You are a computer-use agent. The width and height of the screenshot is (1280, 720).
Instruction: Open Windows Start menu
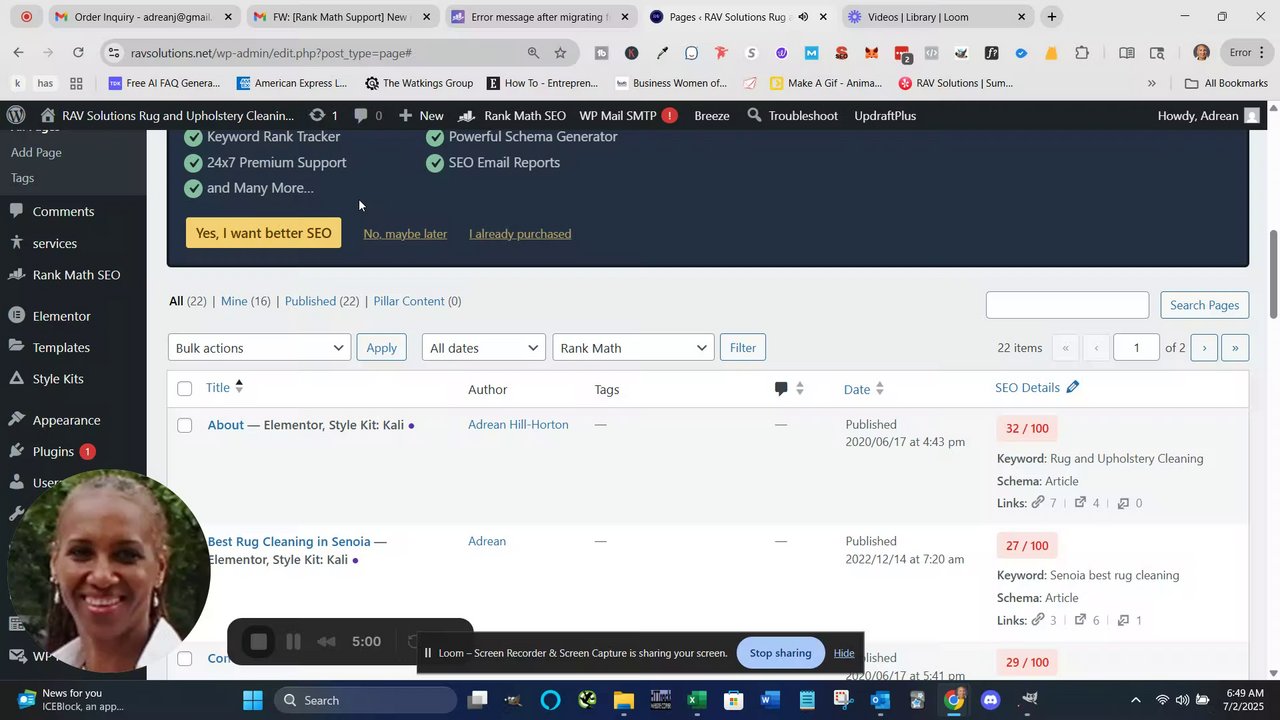252,700
